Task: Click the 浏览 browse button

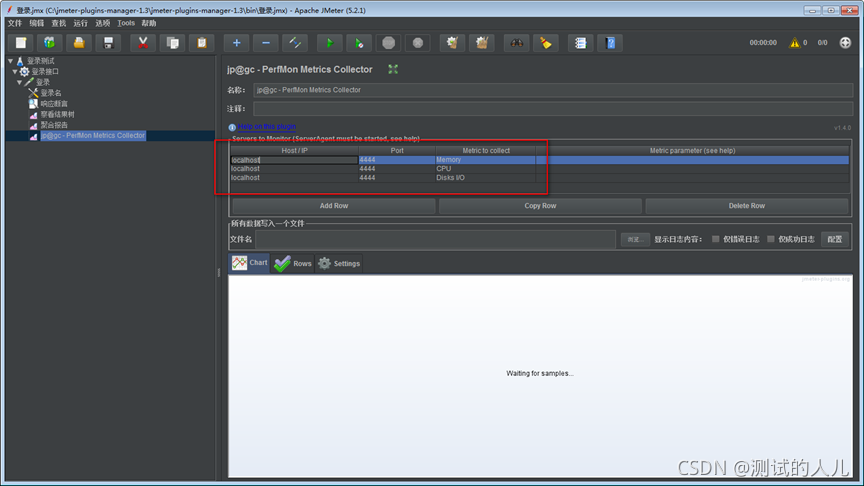Action: [635, 239]
